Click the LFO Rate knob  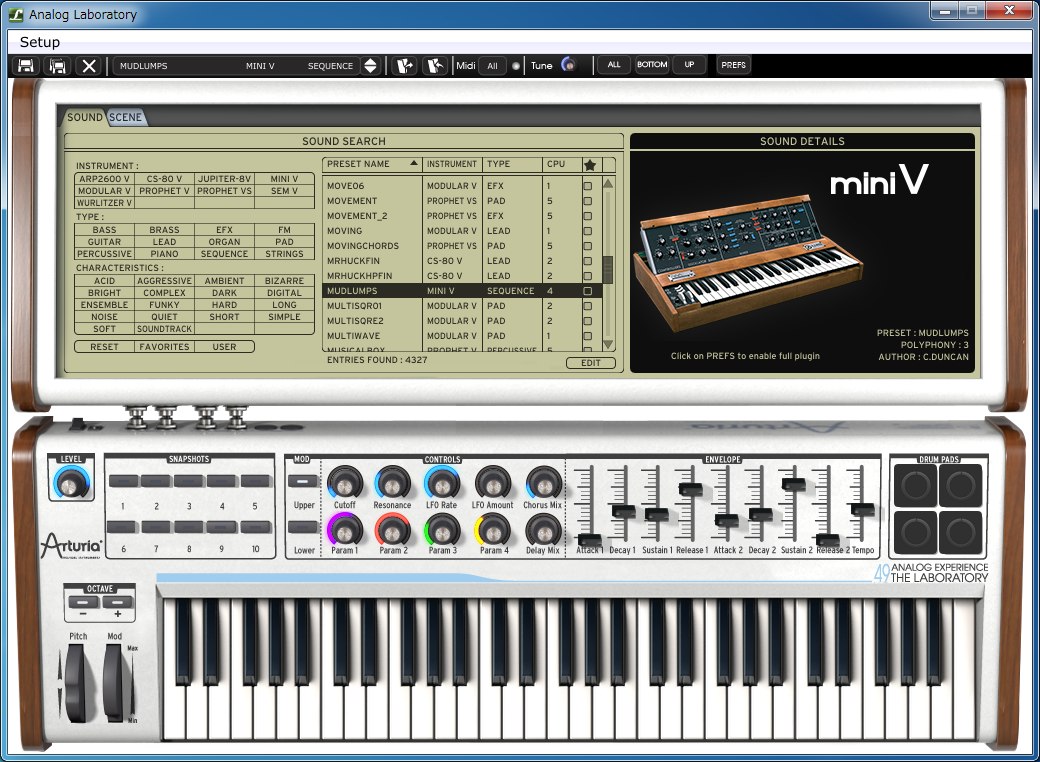[442, 483]
